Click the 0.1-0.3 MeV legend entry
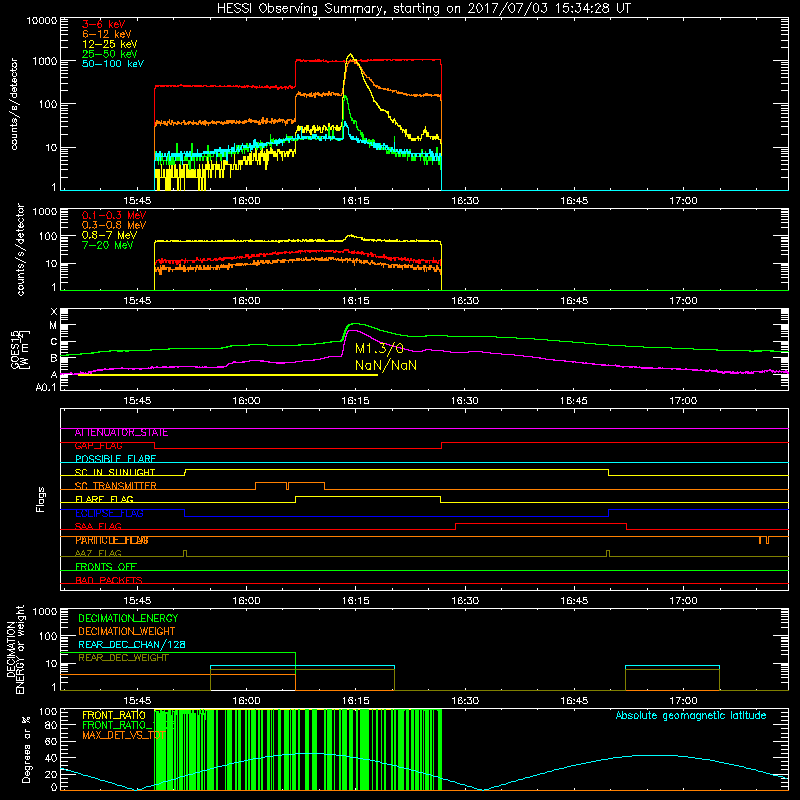This screenshot has height=800, width=800. [x=114, y=215]
